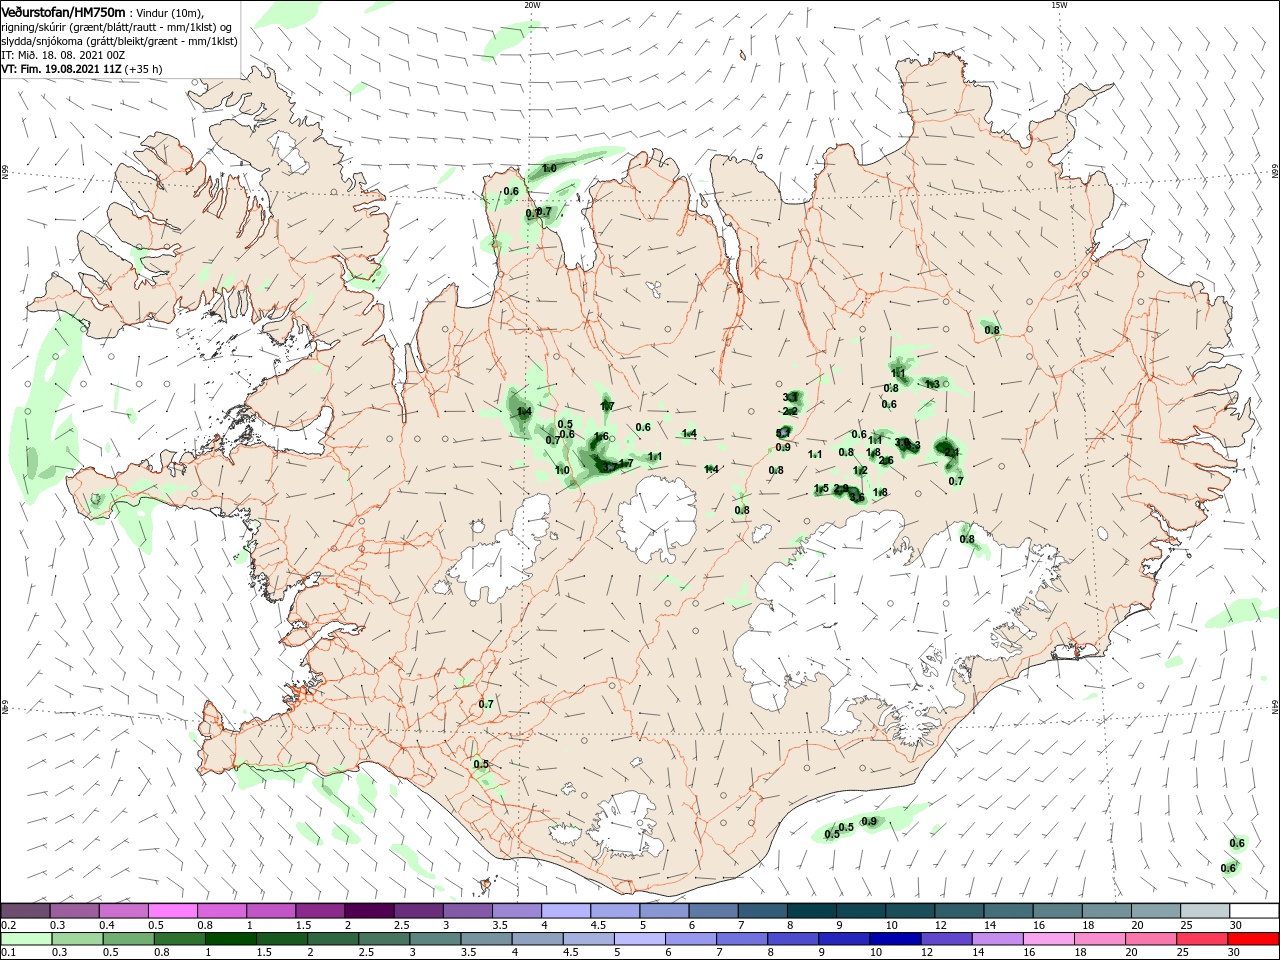
Task: Click the 15W longitude label at top
Action: tap(1059, 5)
